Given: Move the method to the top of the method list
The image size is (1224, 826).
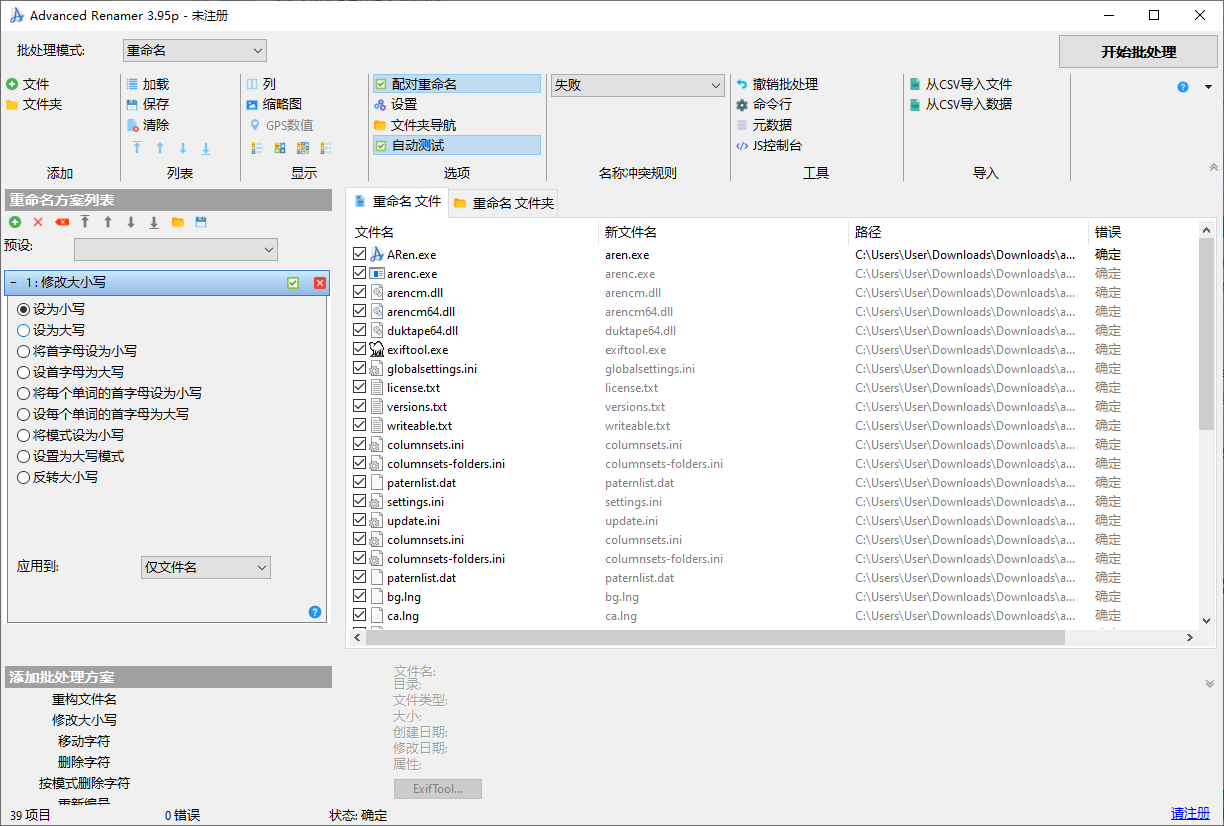Looking at the screenshot, I should point(85,222).
